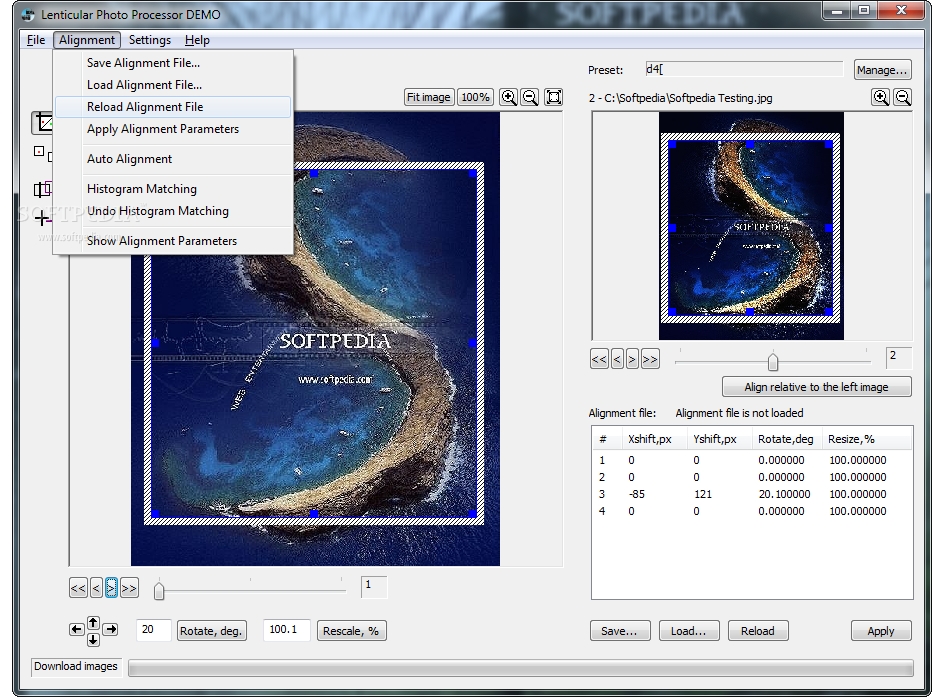Jump to last frame in right viewer

click(650, 359)
